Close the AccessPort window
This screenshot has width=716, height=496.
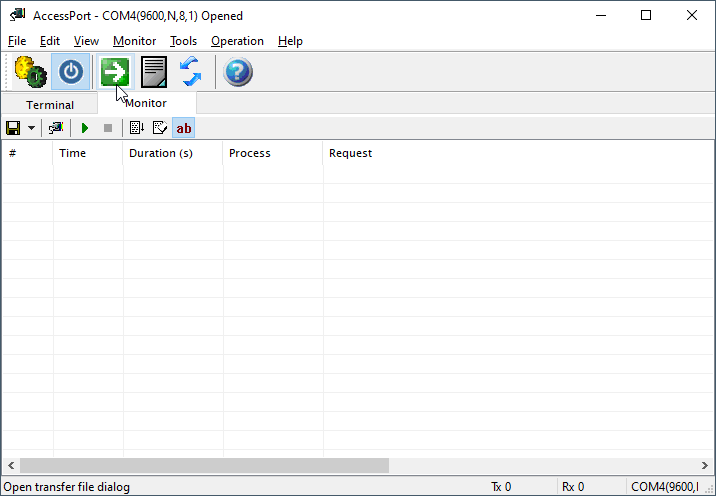coord(691,16)
